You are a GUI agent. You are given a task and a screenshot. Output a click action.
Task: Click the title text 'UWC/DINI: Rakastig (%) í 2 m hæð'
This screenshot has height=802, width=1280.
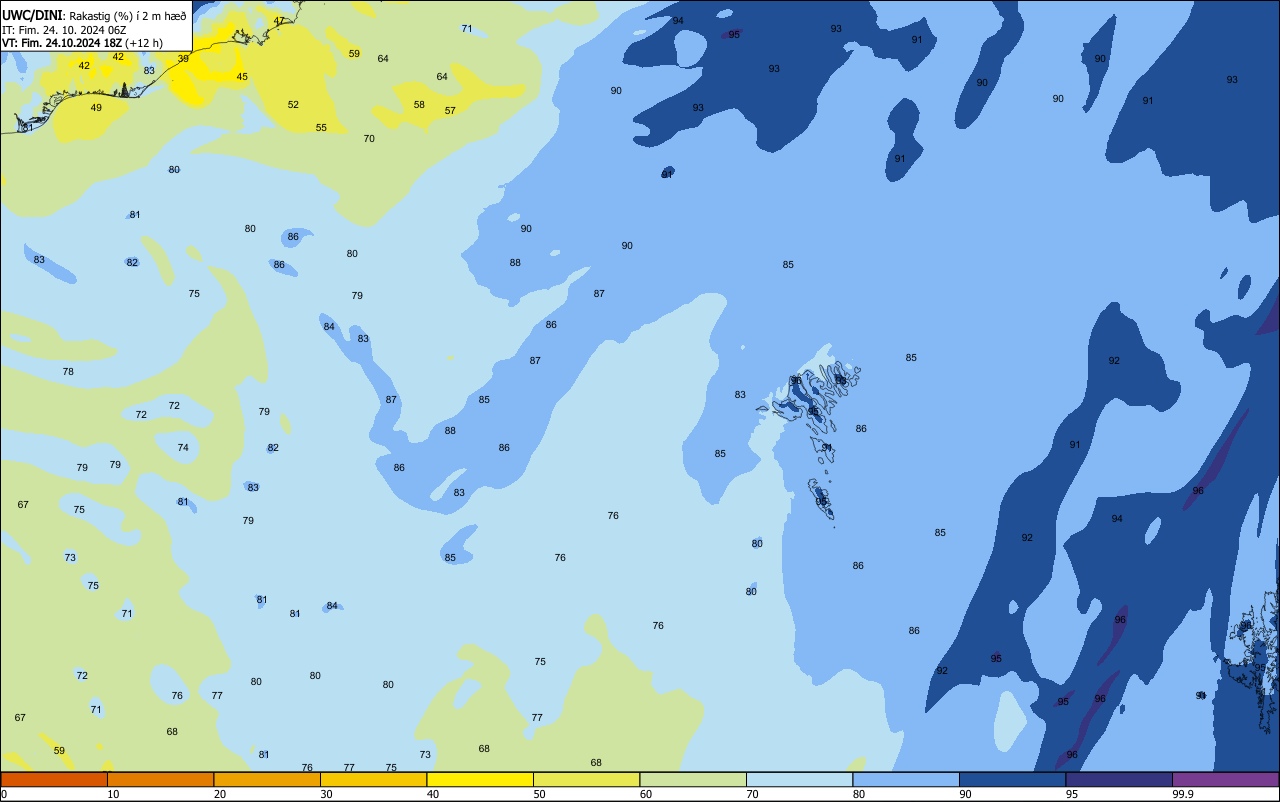94,15
